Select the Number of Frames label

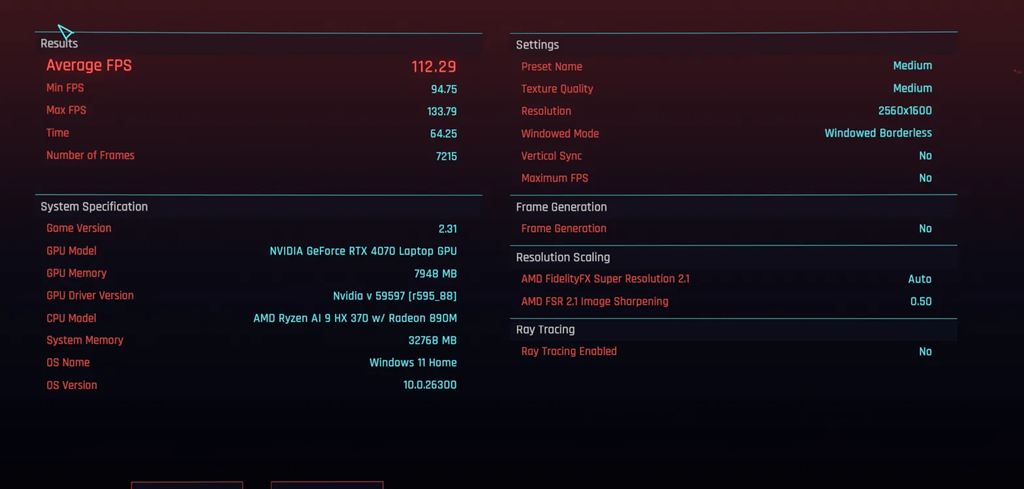[x=90, y=155]
